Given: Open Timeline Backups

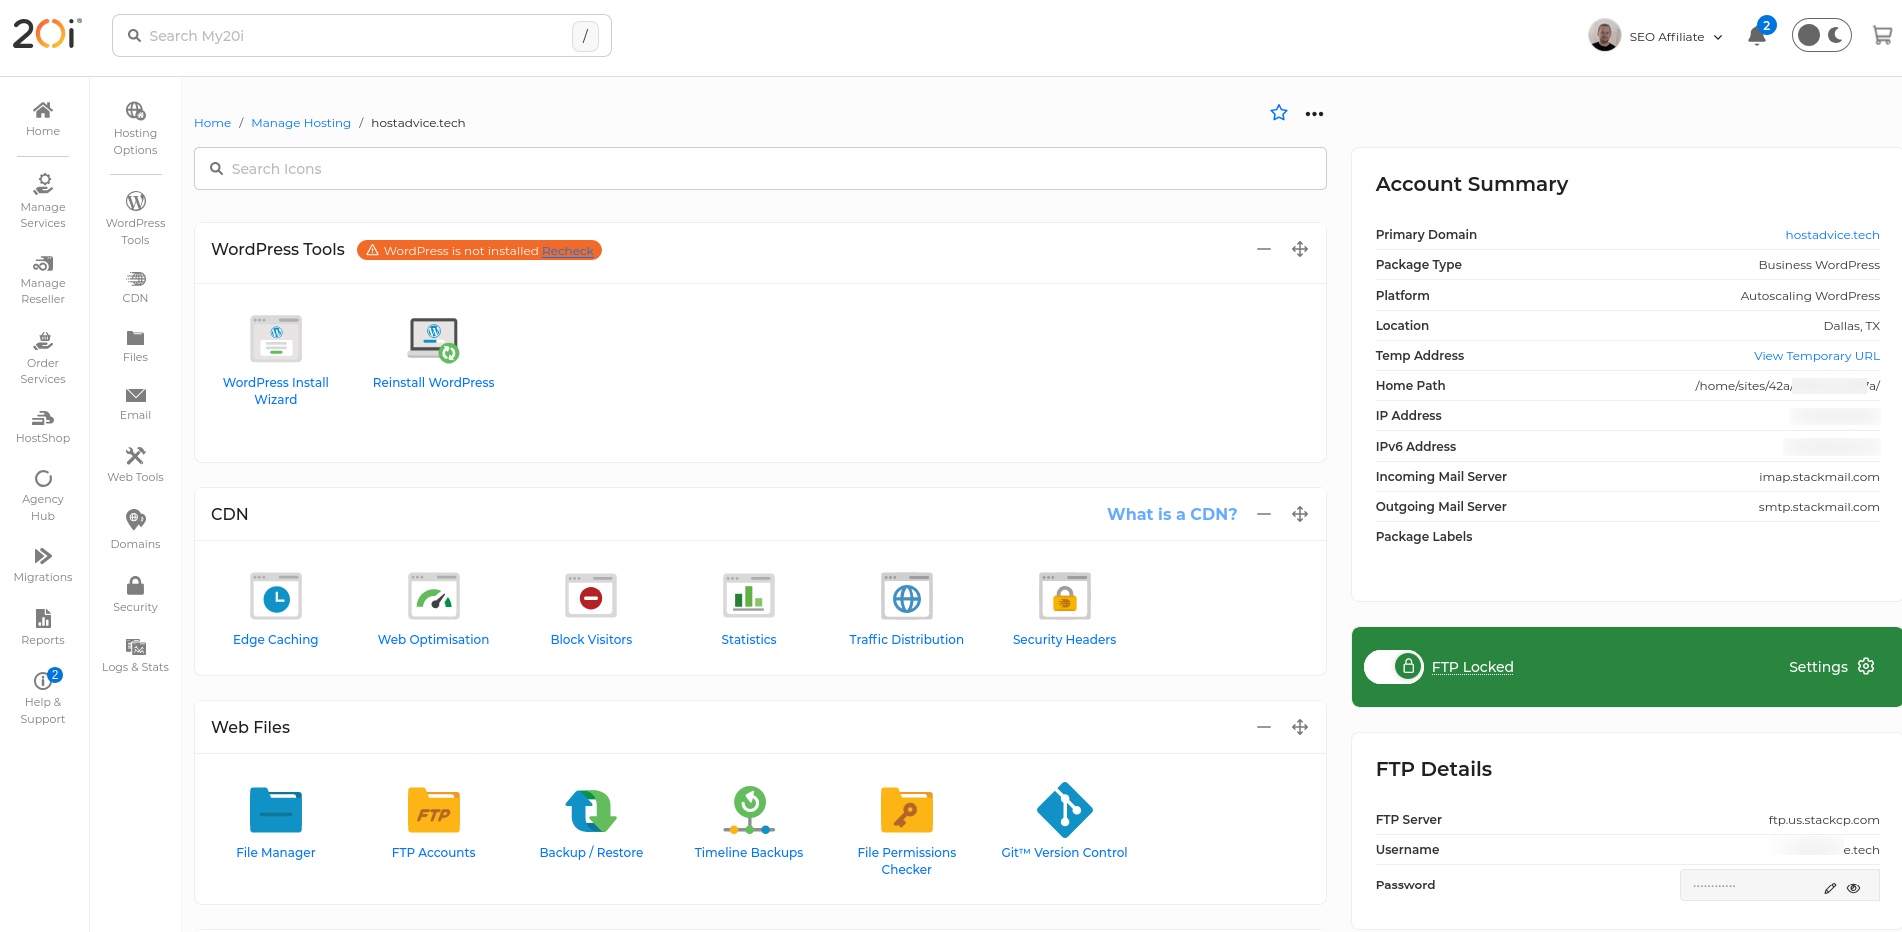Looking at the screenshot, I should pyautogui.click(x=749, y=810).
